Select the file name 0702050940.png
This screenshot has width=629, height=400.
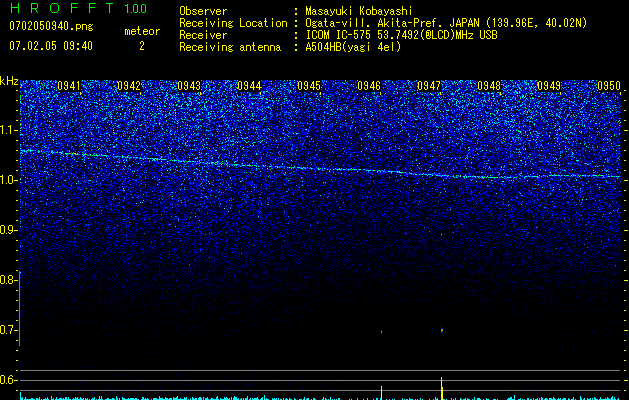(x=51, y=26)
